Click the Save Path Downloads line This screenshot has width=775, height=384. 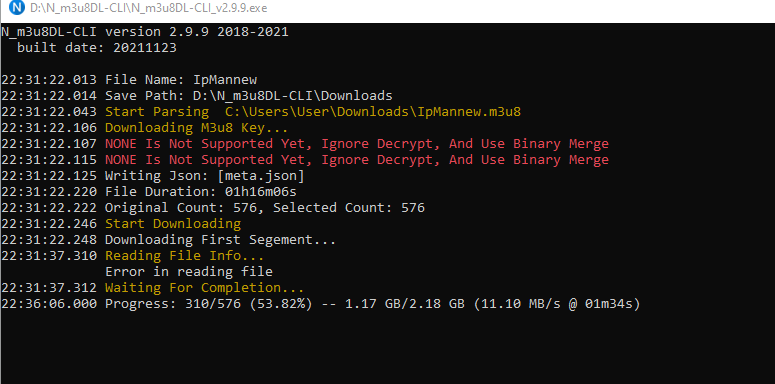(197, 96)
